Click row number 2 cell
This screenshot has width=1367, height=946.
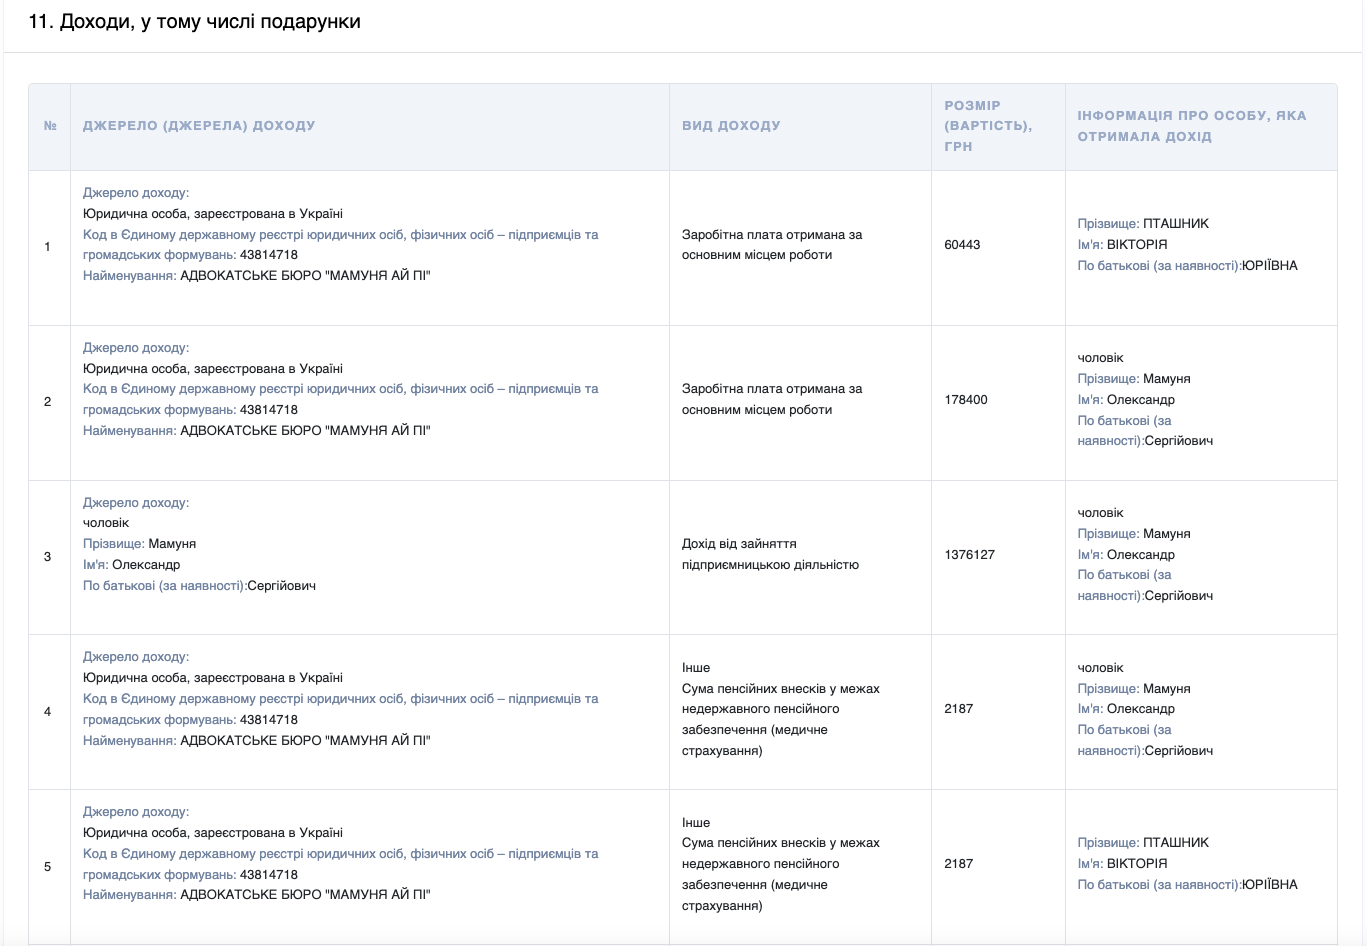coord(47,401)
